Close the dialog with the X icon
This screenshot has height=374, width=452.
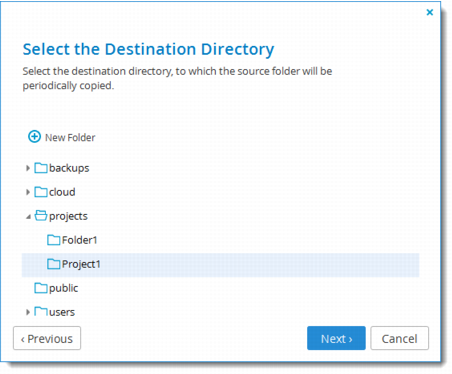coord(430,12)
